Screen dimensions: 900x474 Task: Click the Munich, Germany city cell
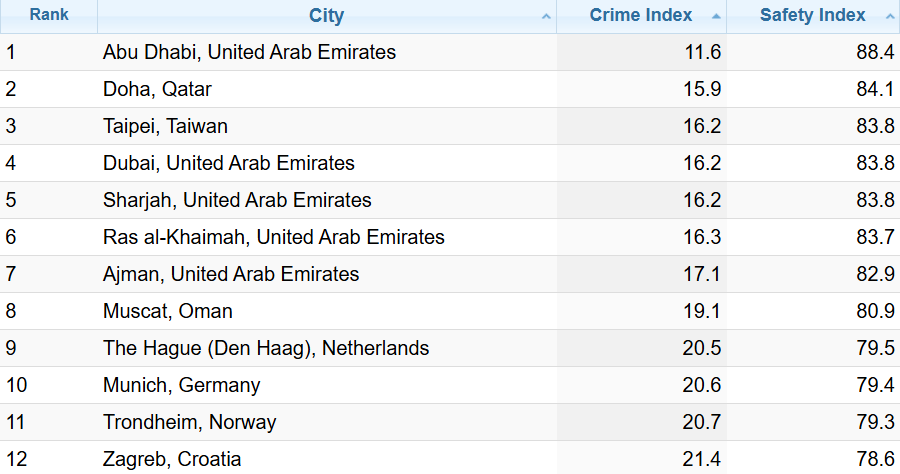(x=181, y=385)
